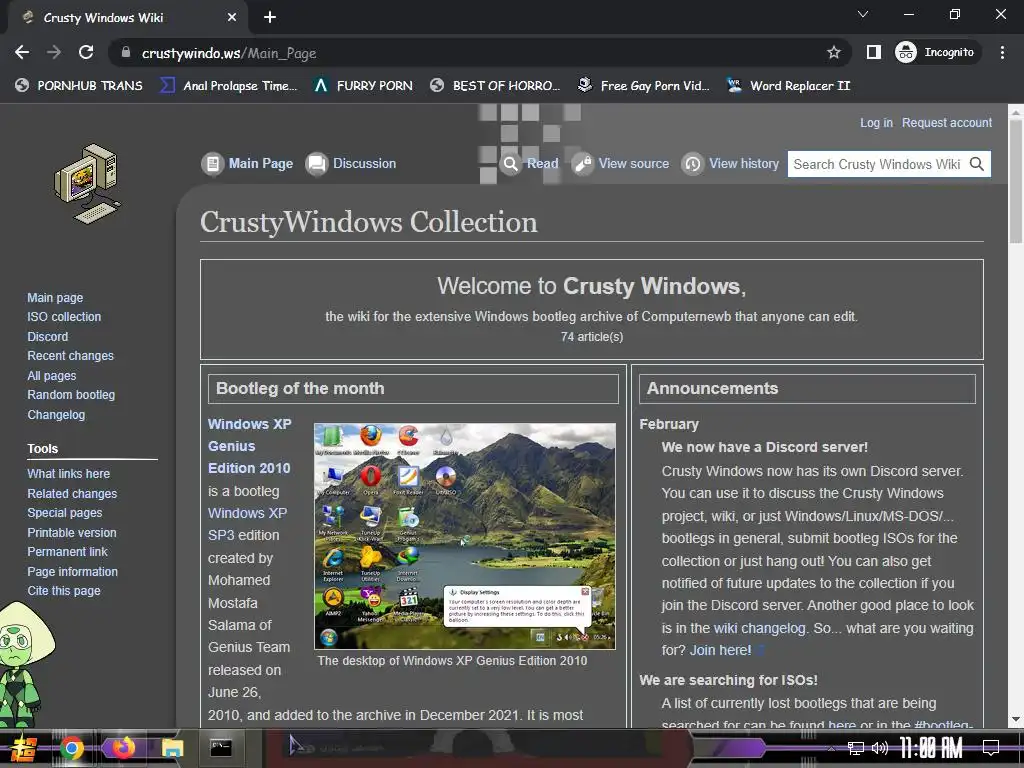Open Main page in the sidebar
The height and width of the screenshot is (768, 1024).
pyautogui.click(x=55, y=297)
